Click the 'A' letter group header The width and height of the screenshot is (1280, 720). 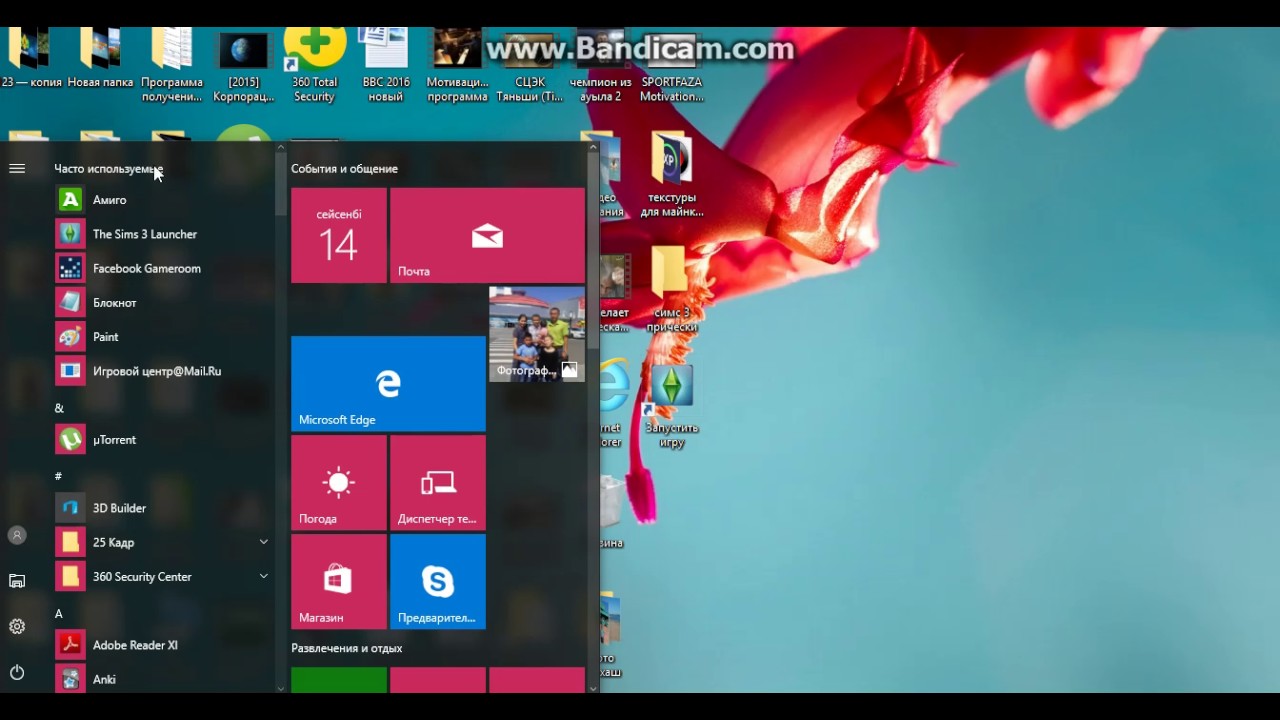point(58,614)
